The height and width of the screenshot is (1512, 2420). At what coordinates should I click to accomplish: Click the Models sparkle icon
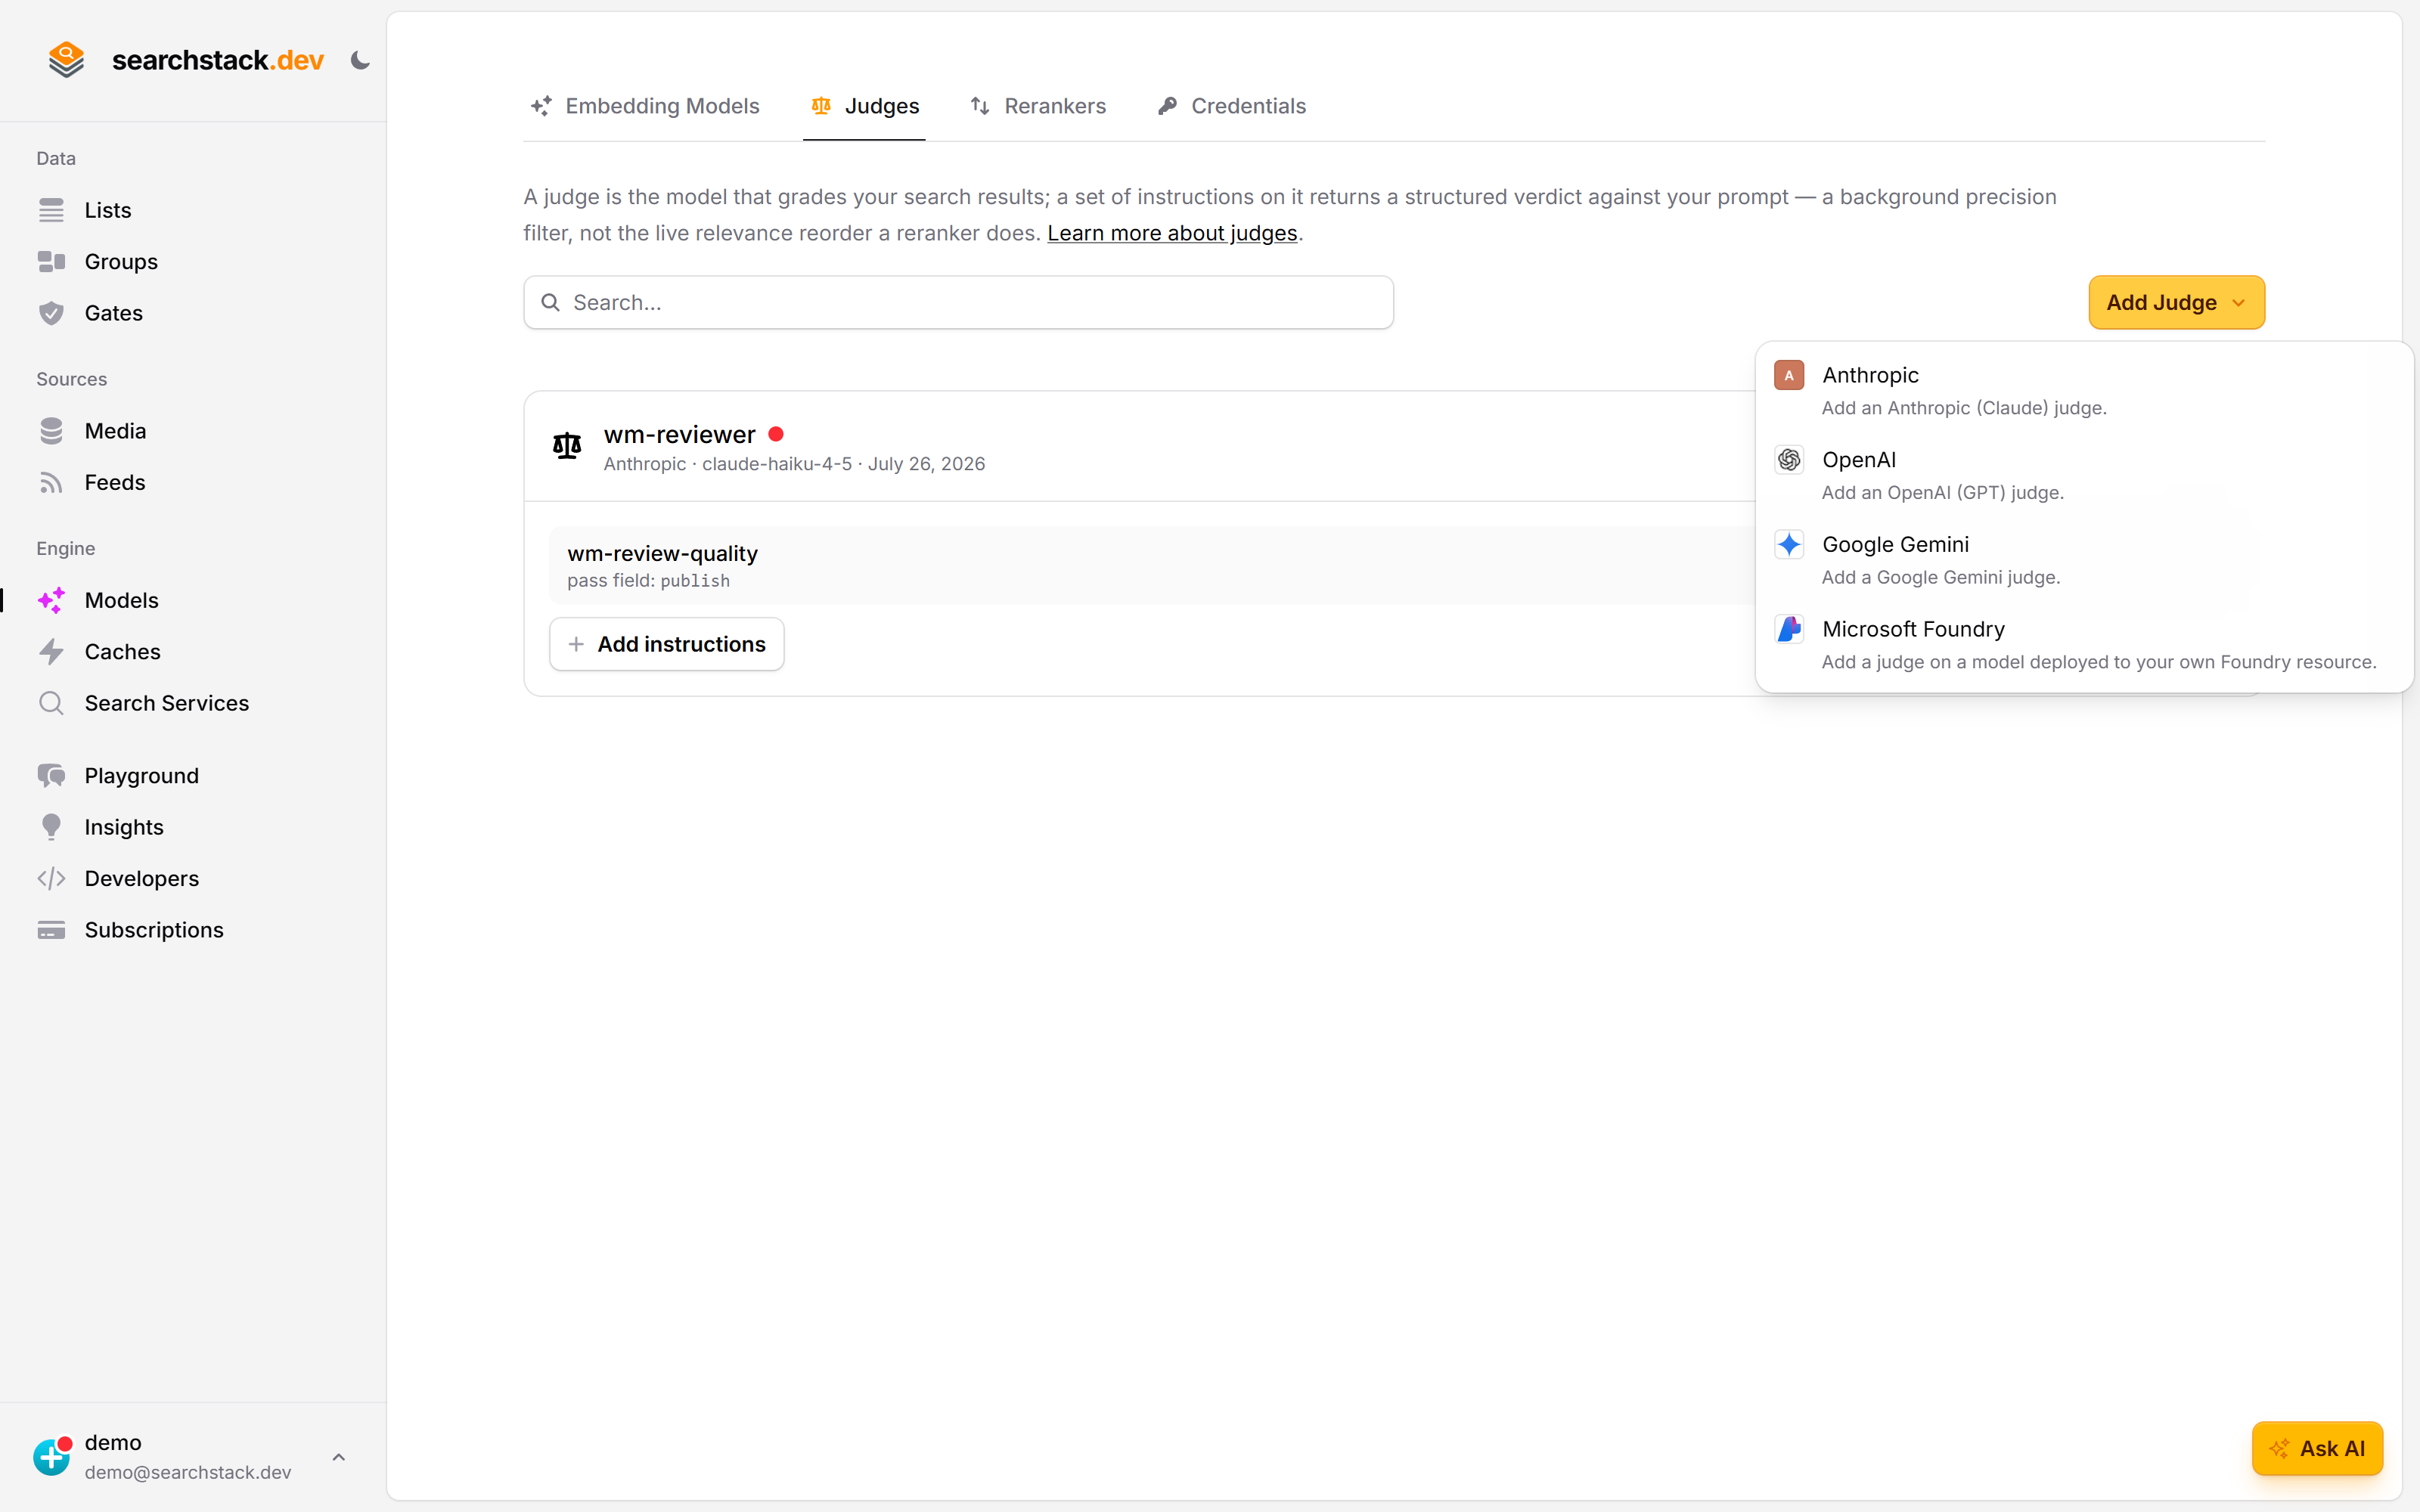(x=51, y=600)
